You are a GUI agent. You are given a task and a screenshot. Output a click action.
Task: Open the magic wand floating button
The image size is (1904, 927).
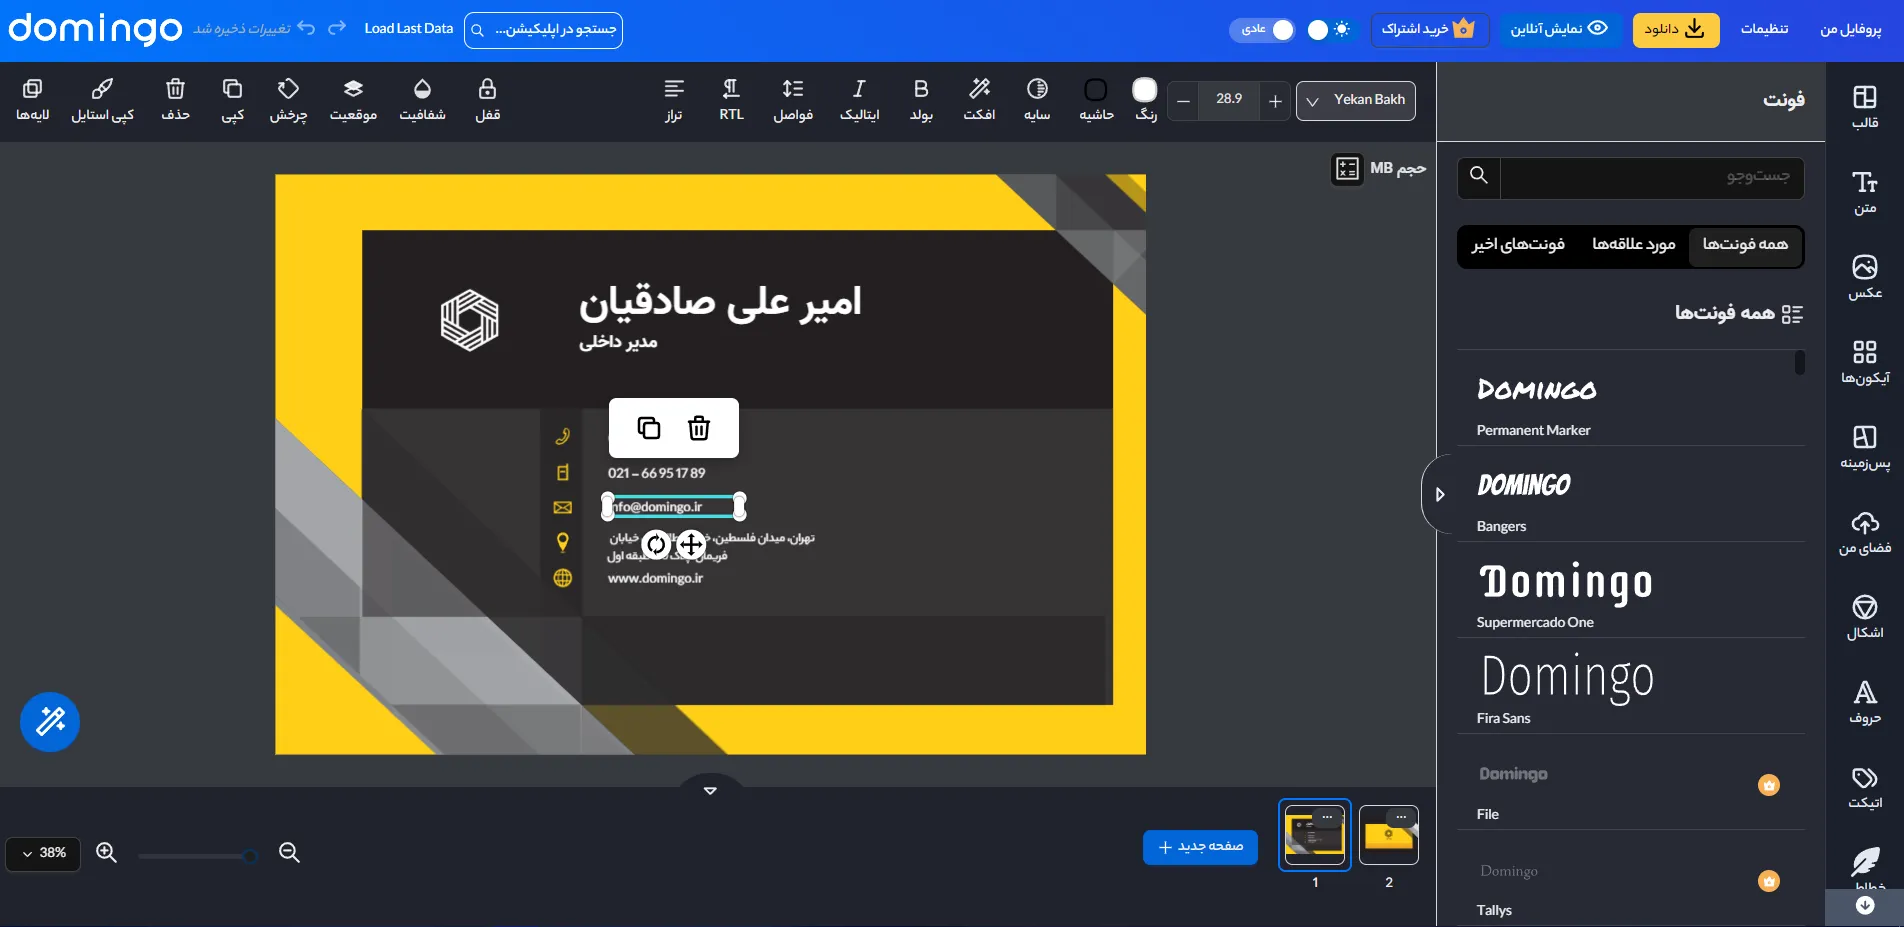click(x=50, y=721)
